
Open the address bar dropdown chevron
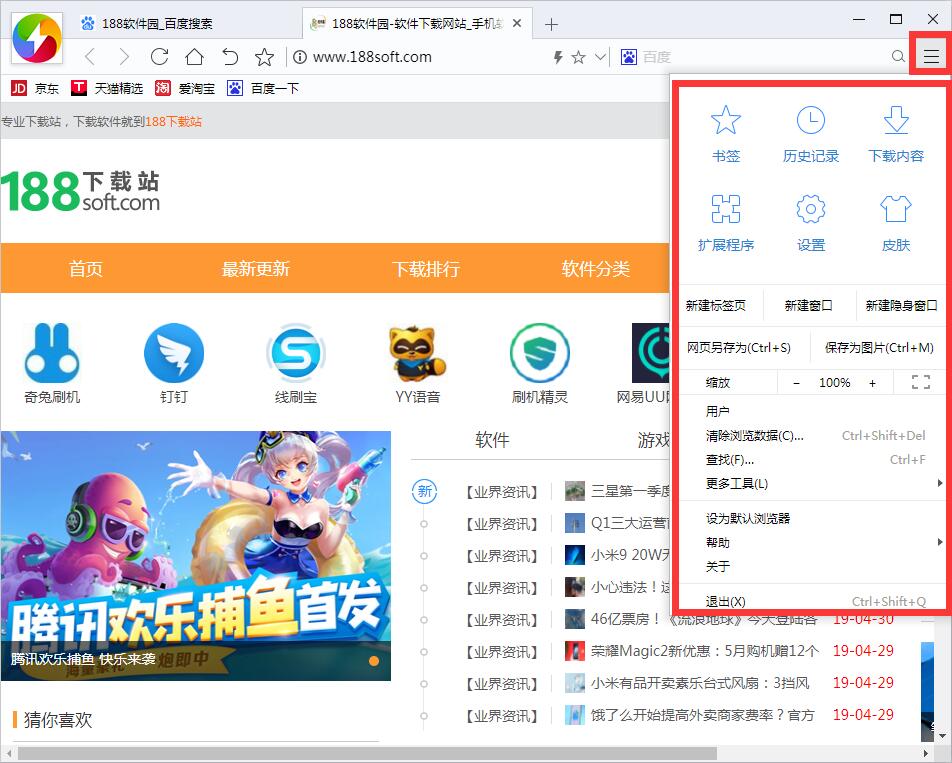(x=600, y=57)
